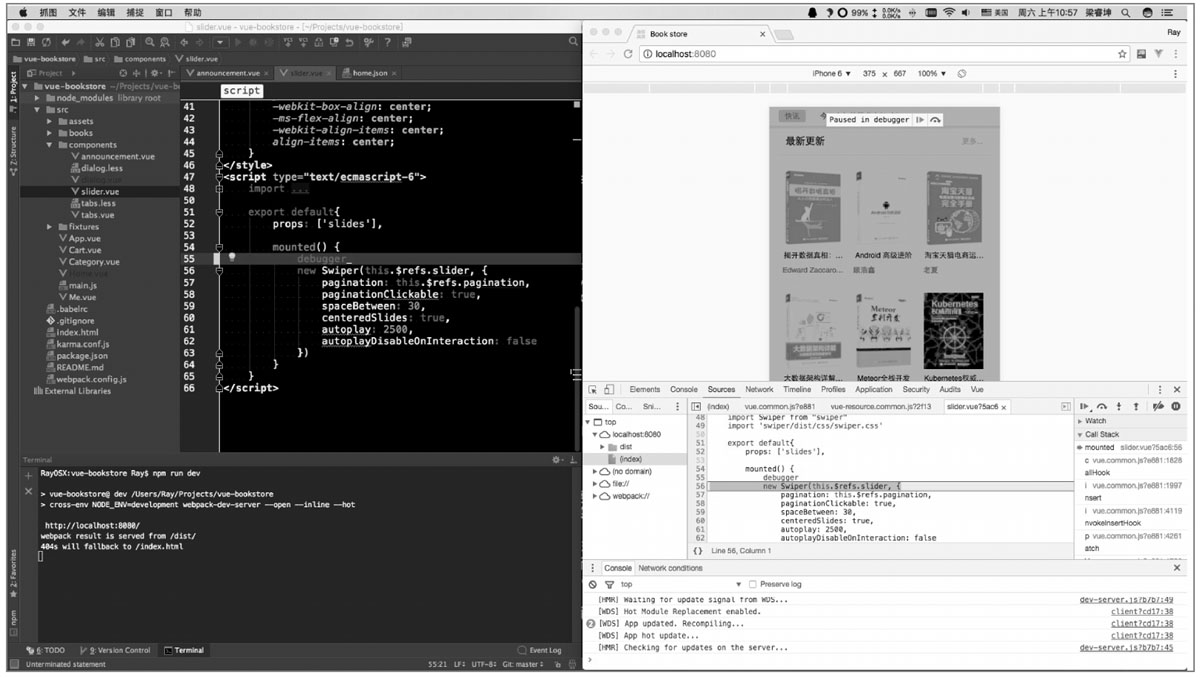The height and width of the screenshot is (678, 1200).
Task: Step into next function call in DevTools
Action: (x=1119, y=407)
